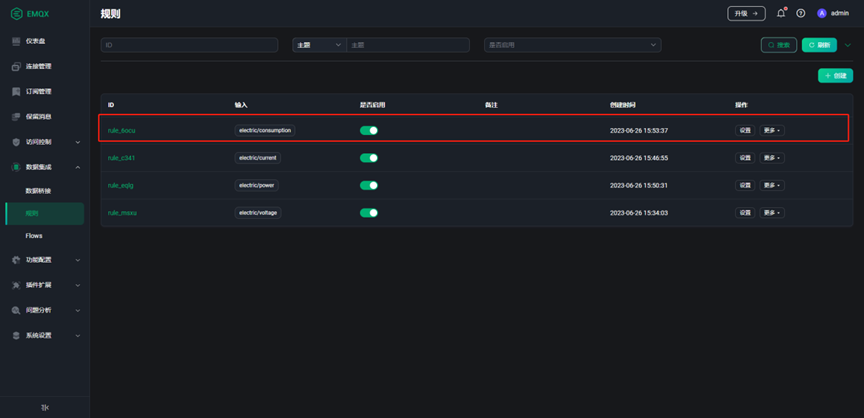Viewport: 864px width, 418px height.
Task: Collapse the filter panel chevron
Action: pos(847,45)
